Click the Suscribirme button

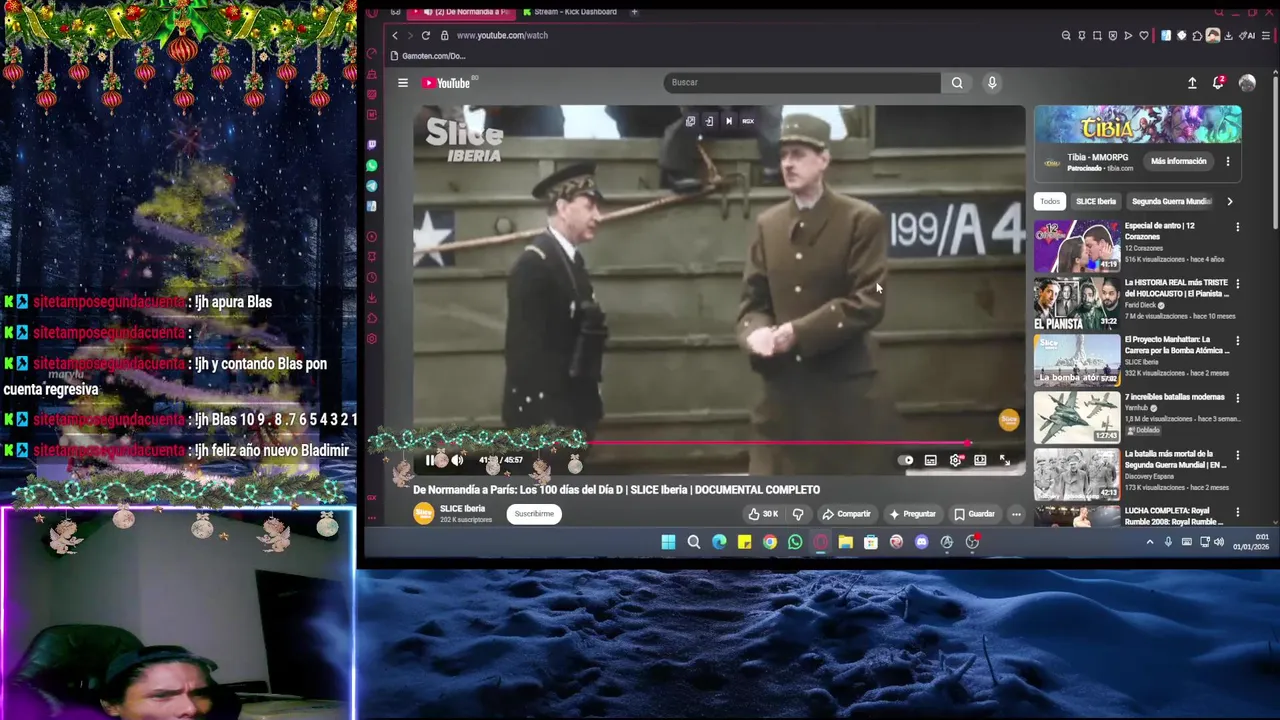[534, 514]
